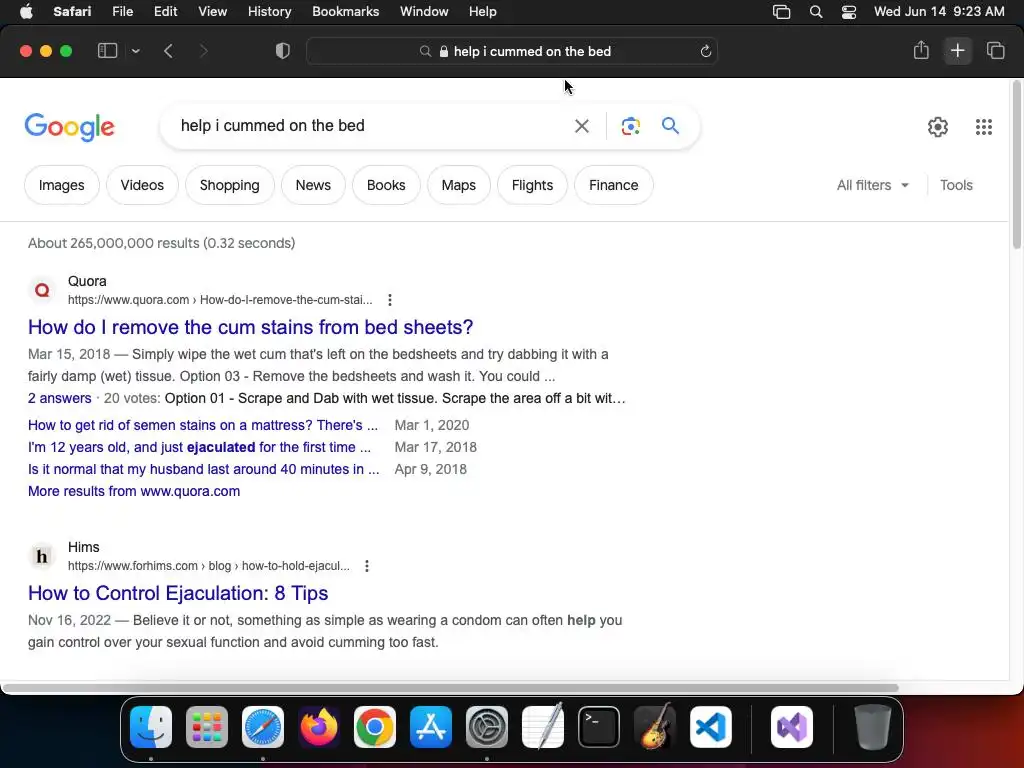Open the privacy report shield icon

pos(283,51)
